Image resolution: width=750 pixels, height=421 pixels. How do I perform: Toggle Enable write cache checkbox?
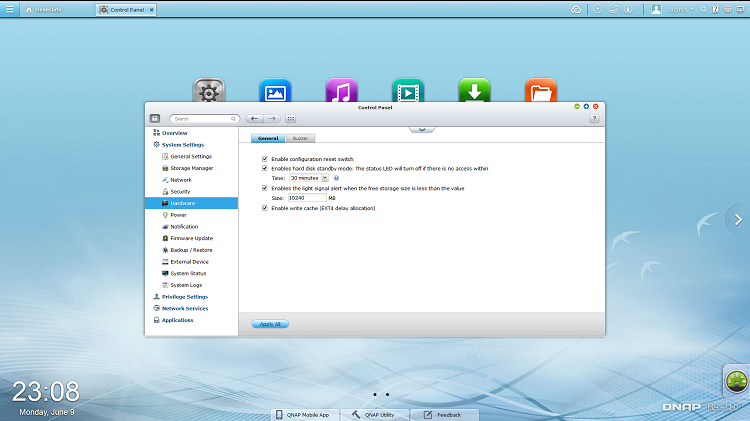click(x=265, y=208)
